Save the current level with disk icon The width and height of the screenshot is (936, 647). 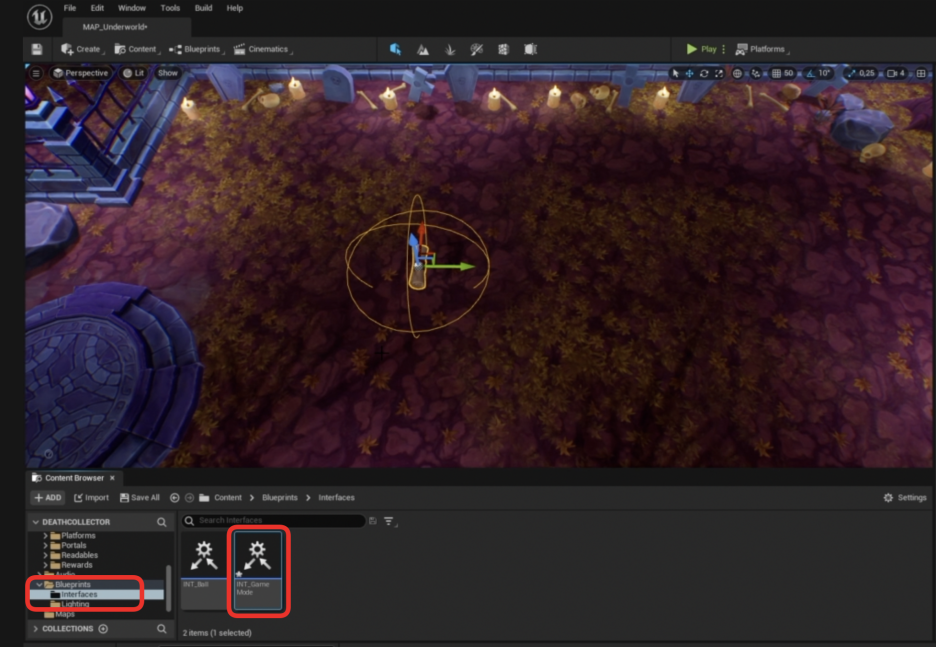click(37, 49)
